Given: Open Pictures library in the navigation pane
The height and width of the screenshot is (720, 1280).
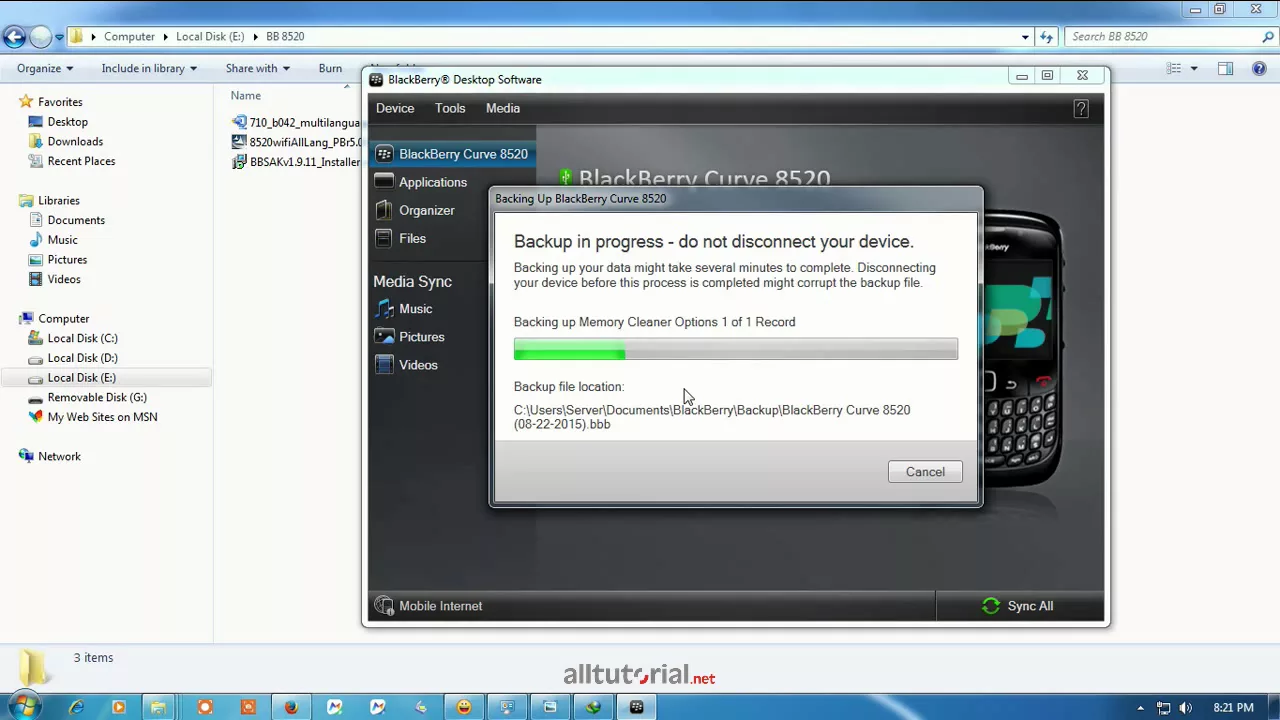Looking at the screenshot, I should (x=67, y=259).
